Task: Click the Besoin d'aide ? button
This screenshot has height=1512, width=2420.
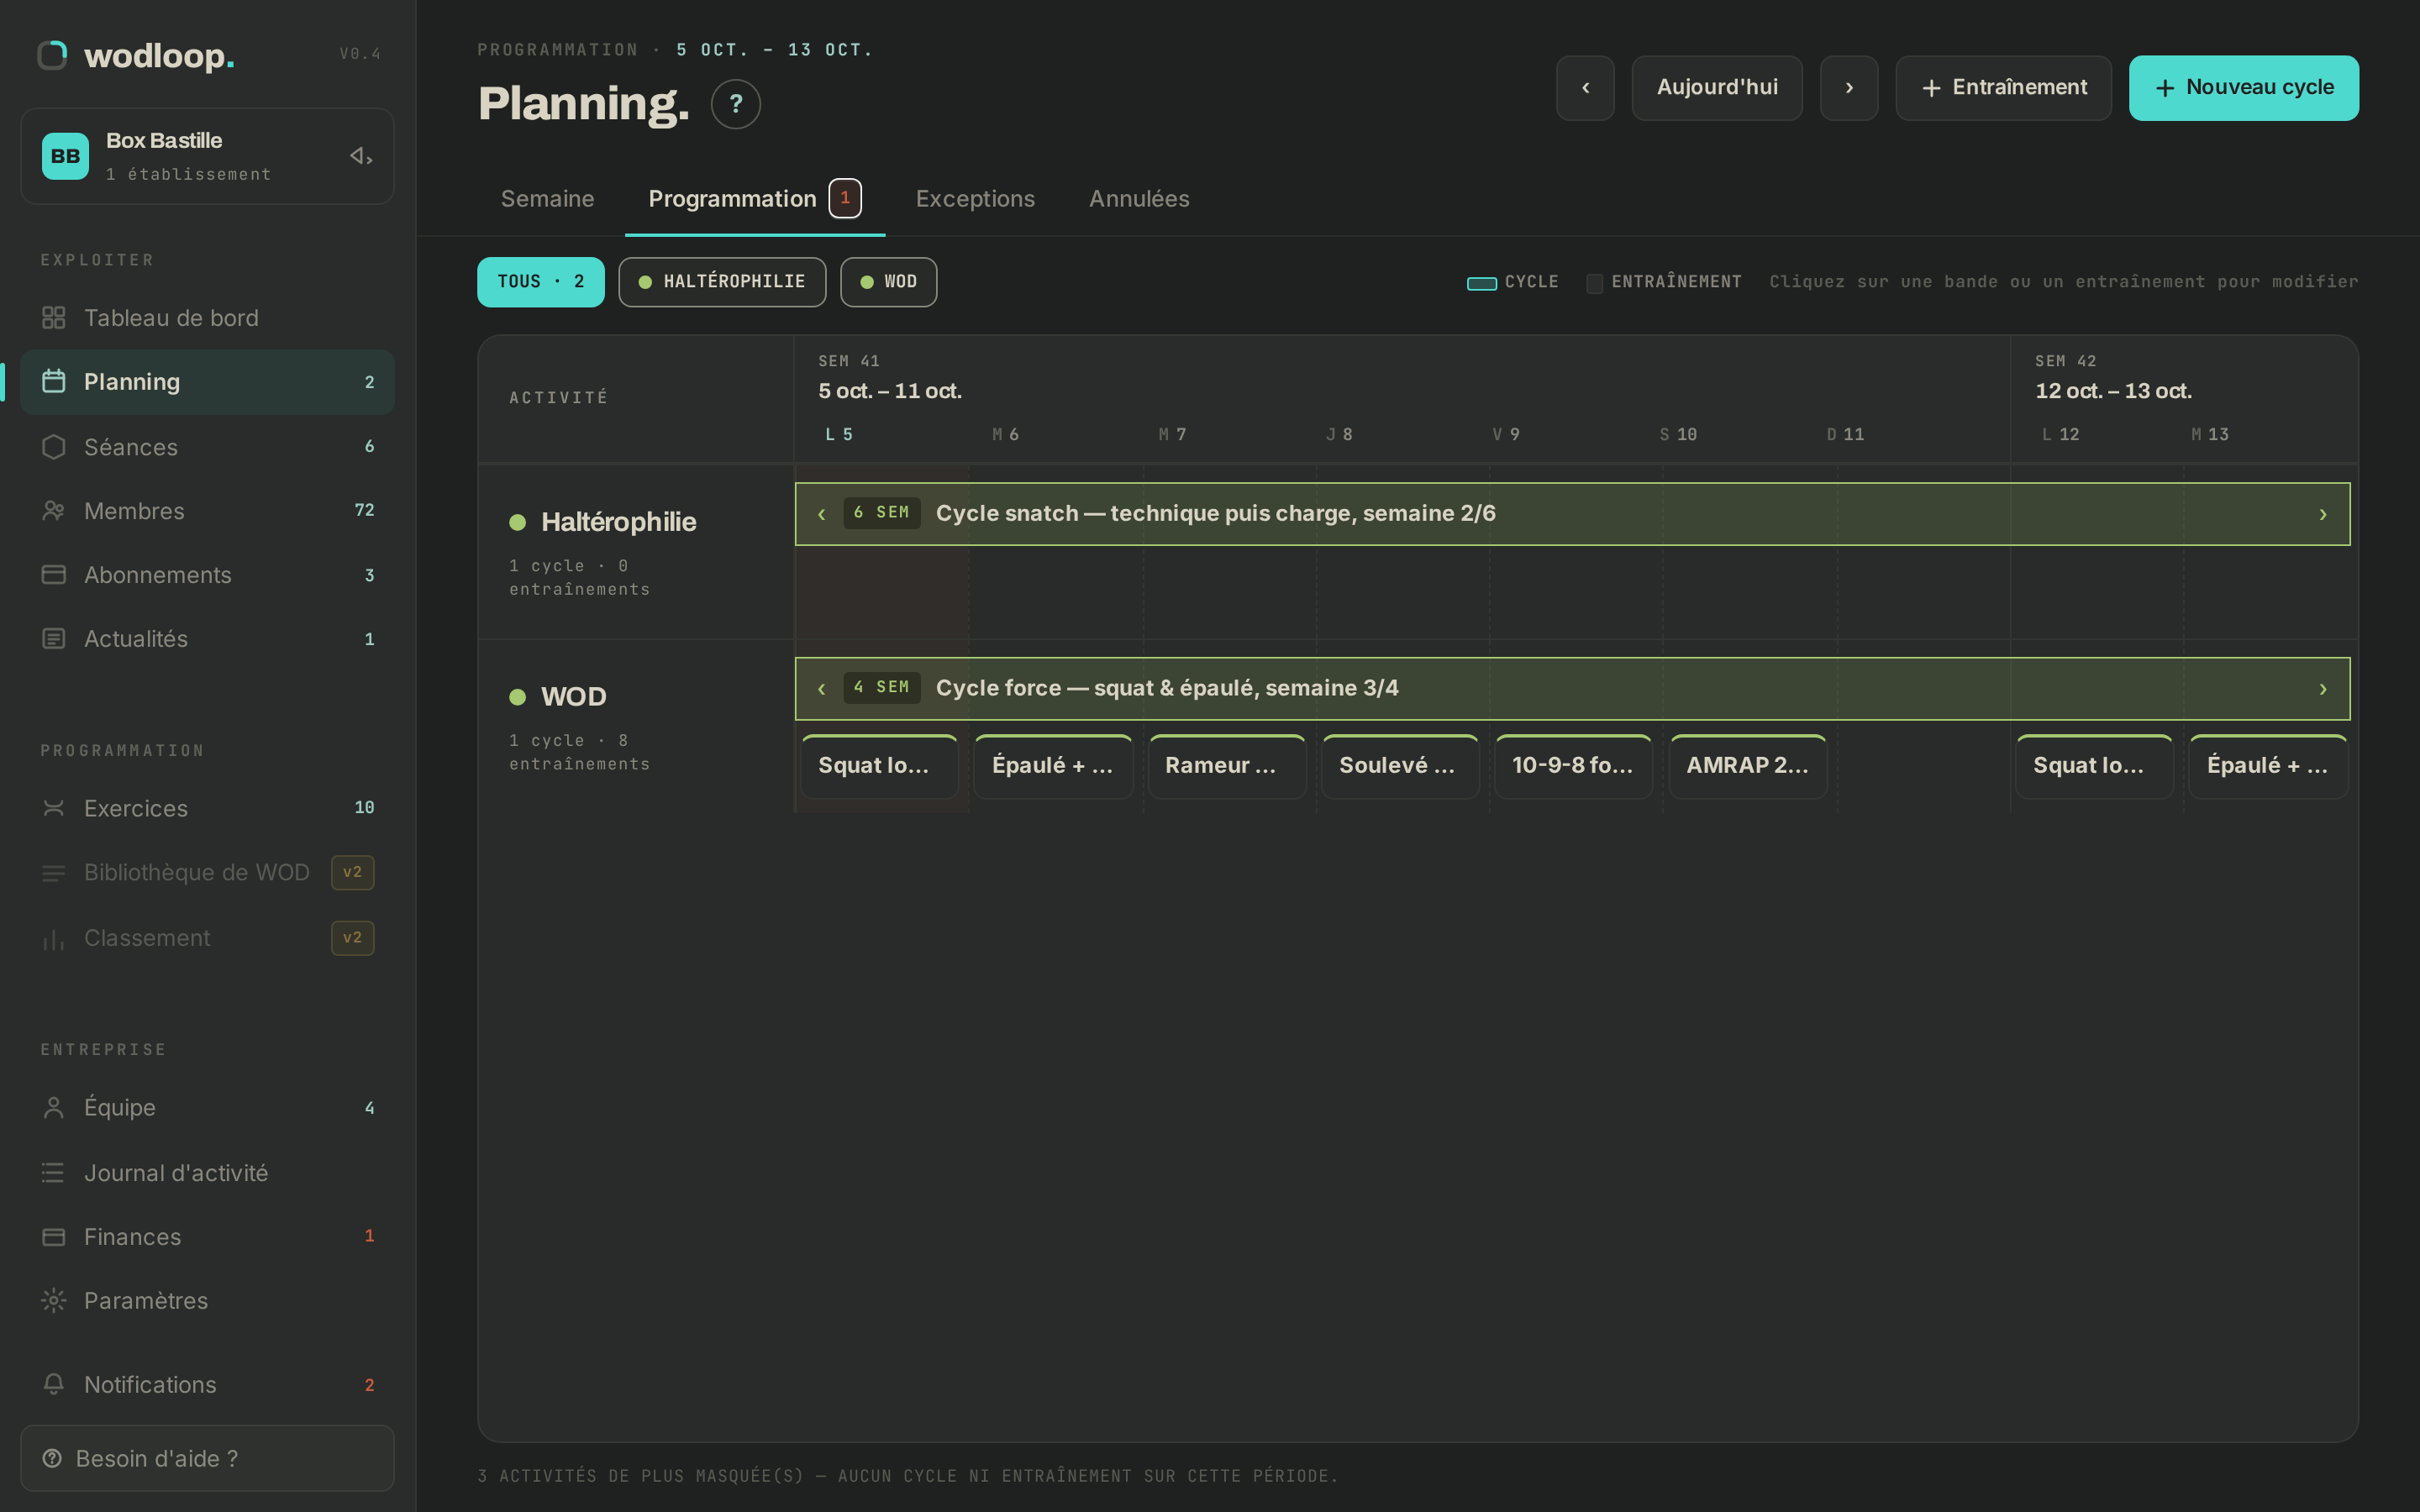Action: tap(207, 1458)
